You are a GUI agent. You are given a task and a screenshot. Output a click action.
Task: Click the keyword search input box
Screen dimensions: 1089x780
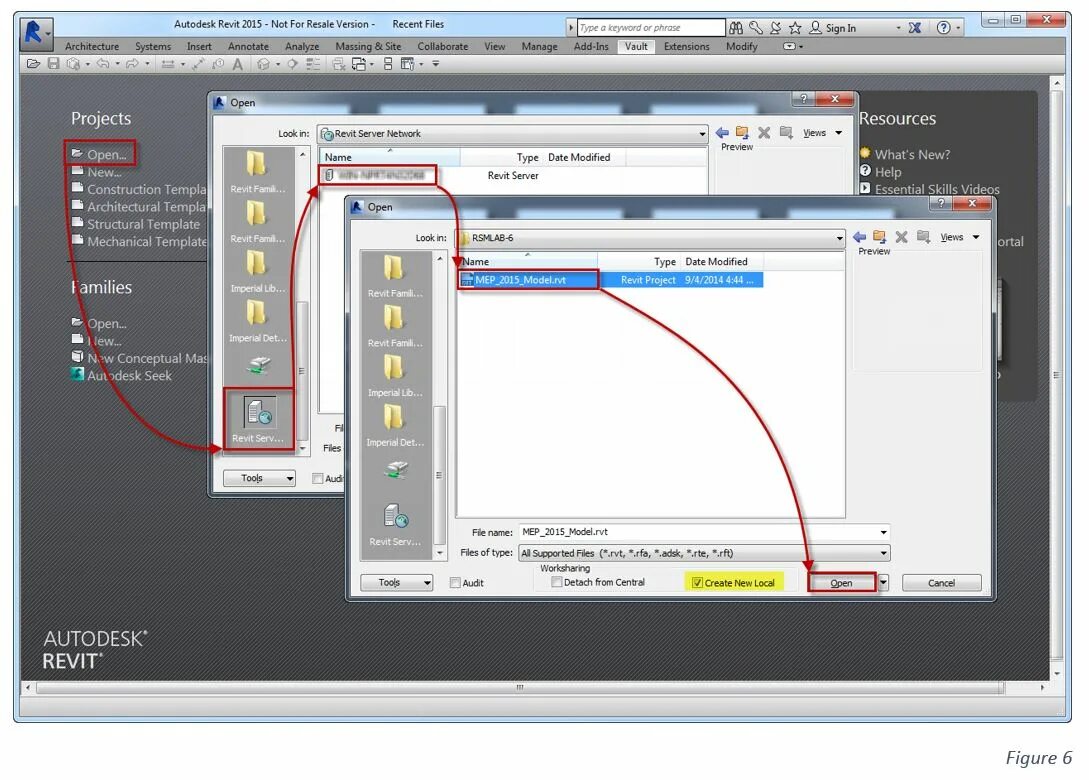651,28
